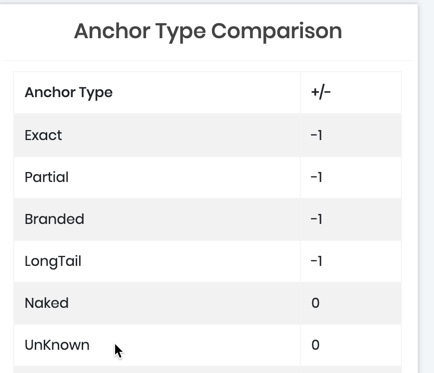The image size is (434, 373).
Task: Click the -1 value for LongTail
Action: click(316, 261)
